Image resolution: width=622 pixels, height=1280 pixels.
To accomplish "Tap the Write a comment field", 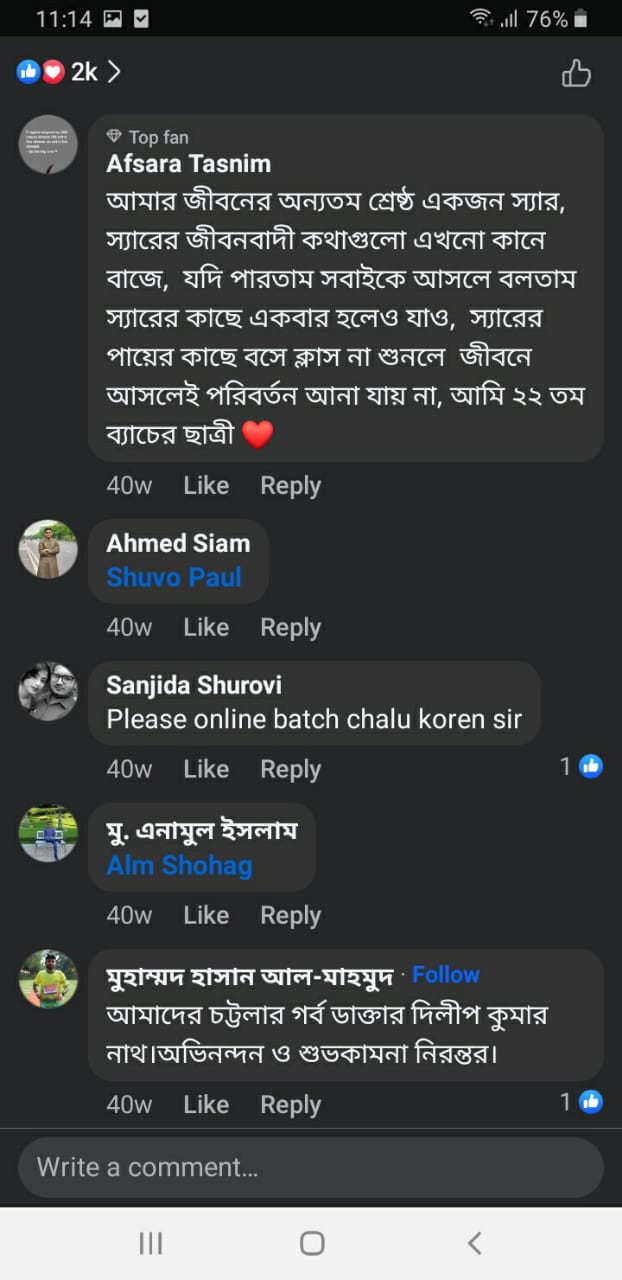I will 310,1167.
